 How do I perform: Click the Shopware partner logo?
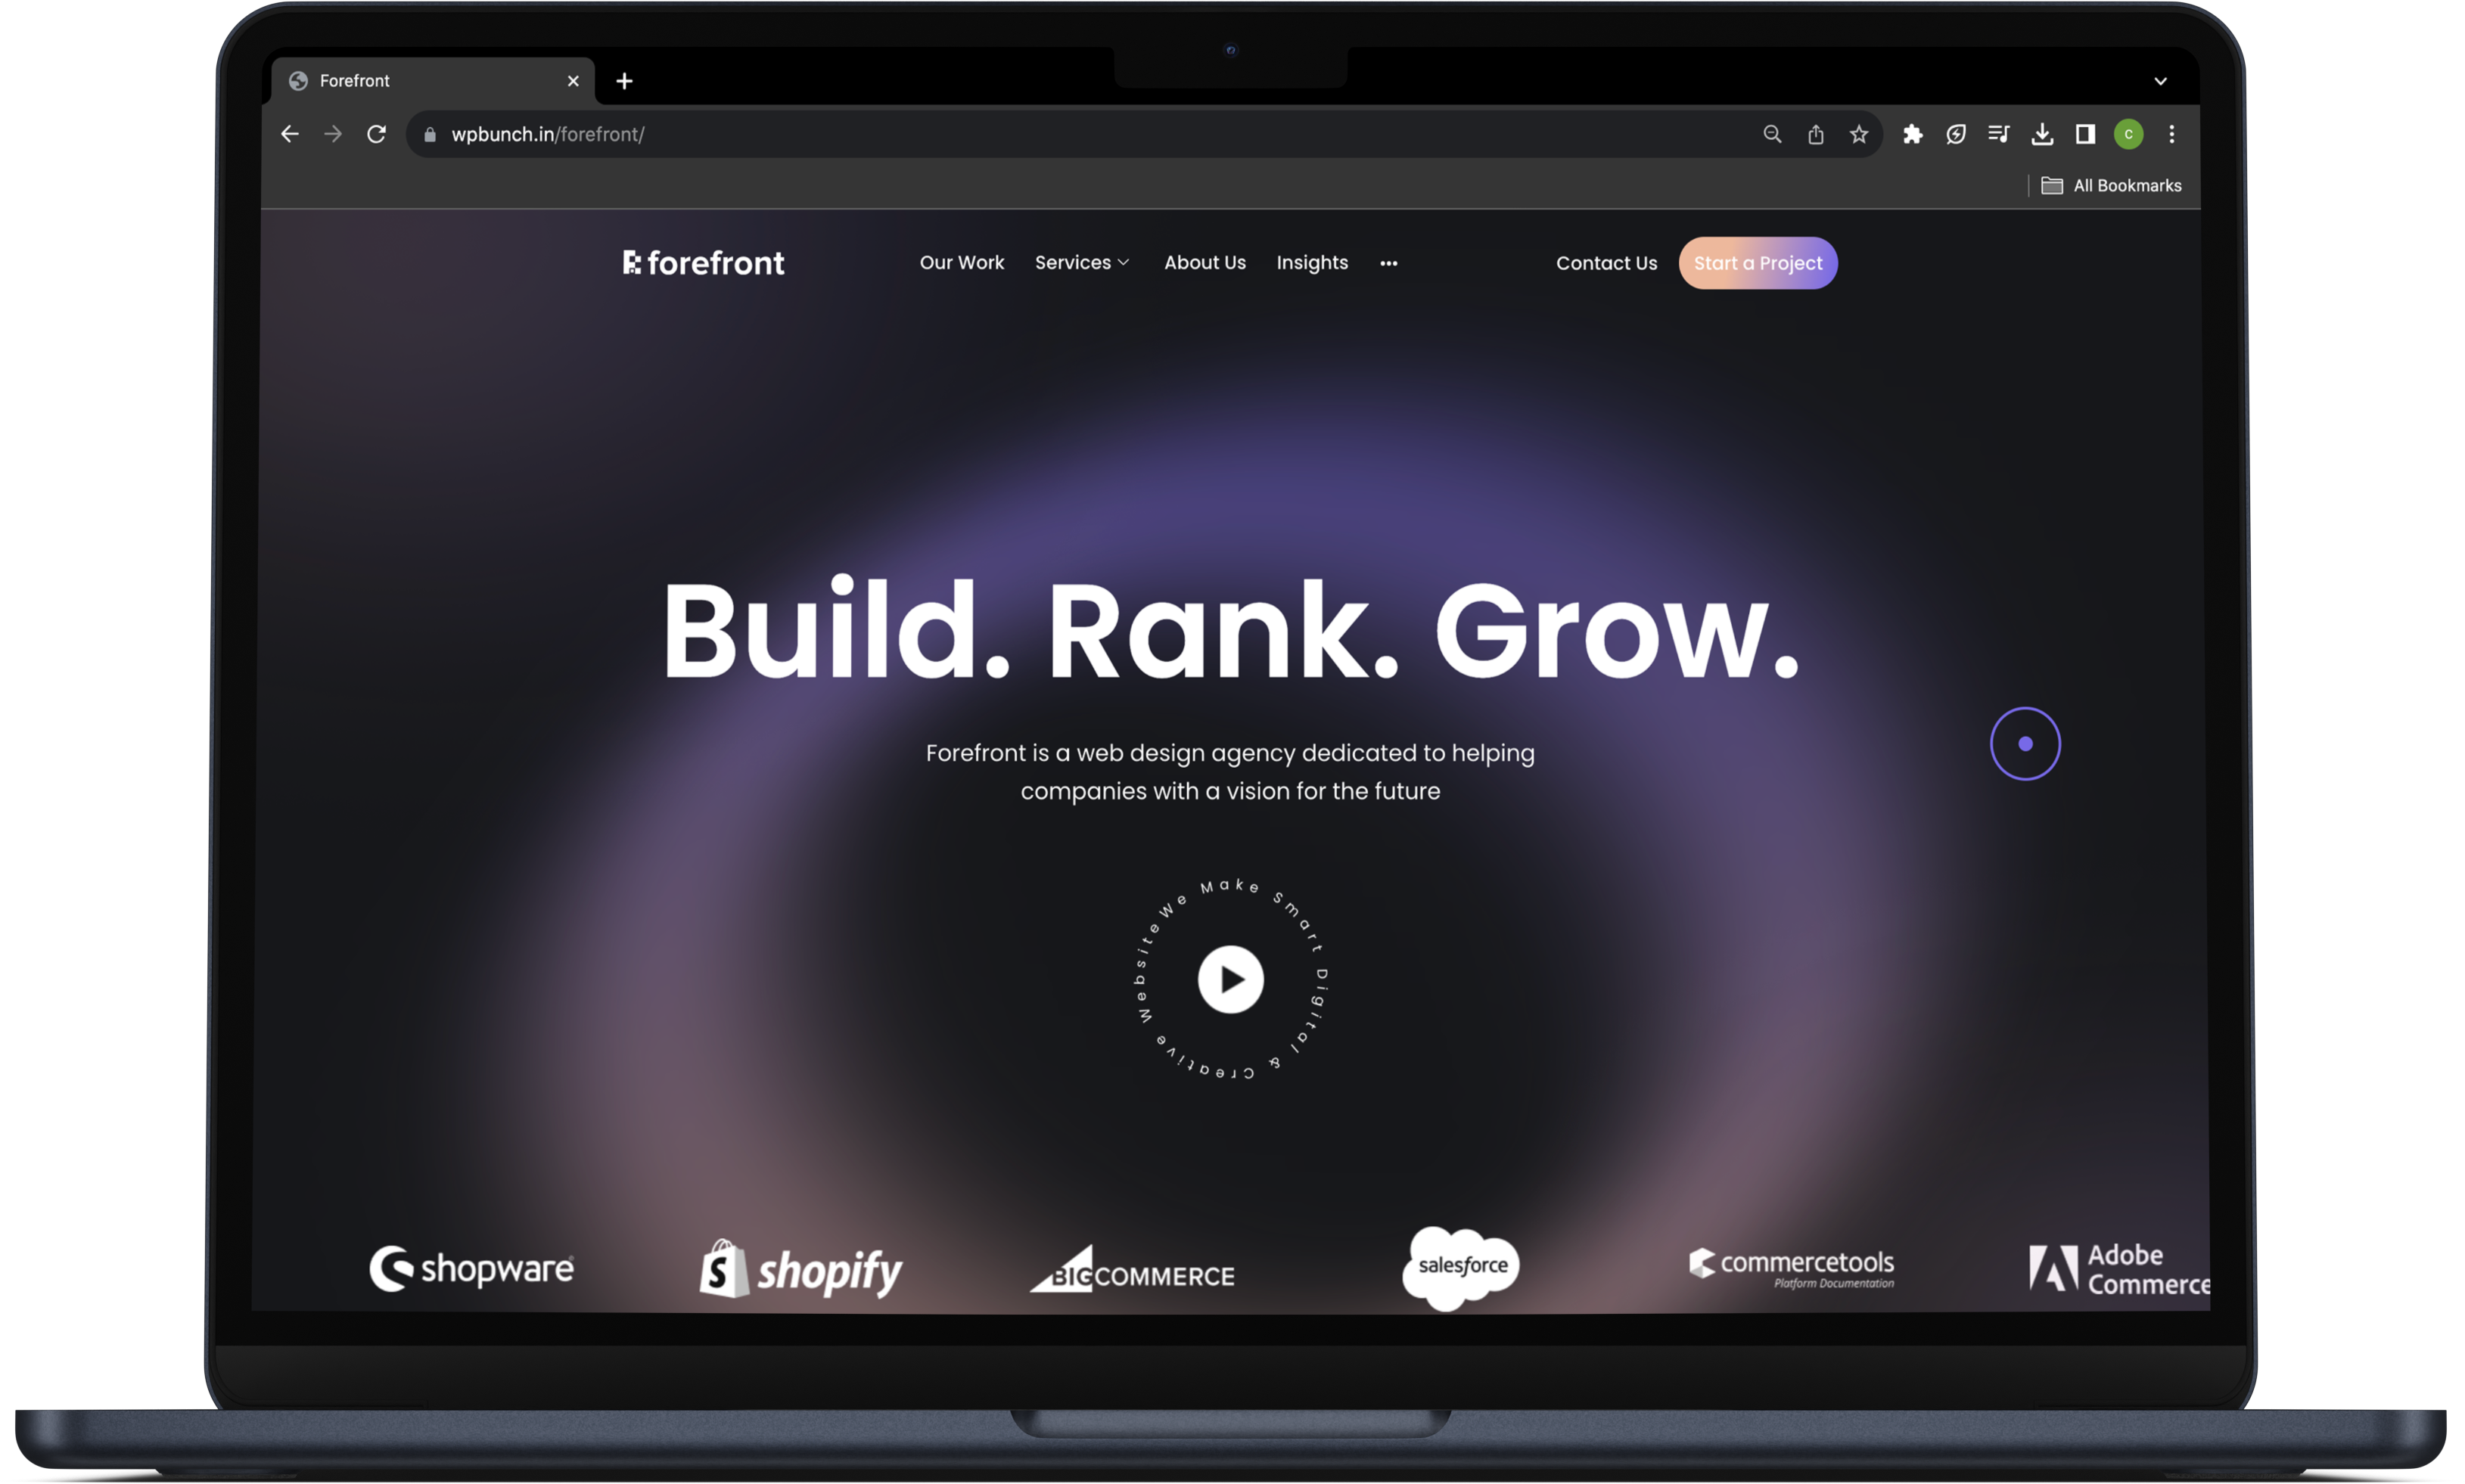click(x=472, y=1265)
